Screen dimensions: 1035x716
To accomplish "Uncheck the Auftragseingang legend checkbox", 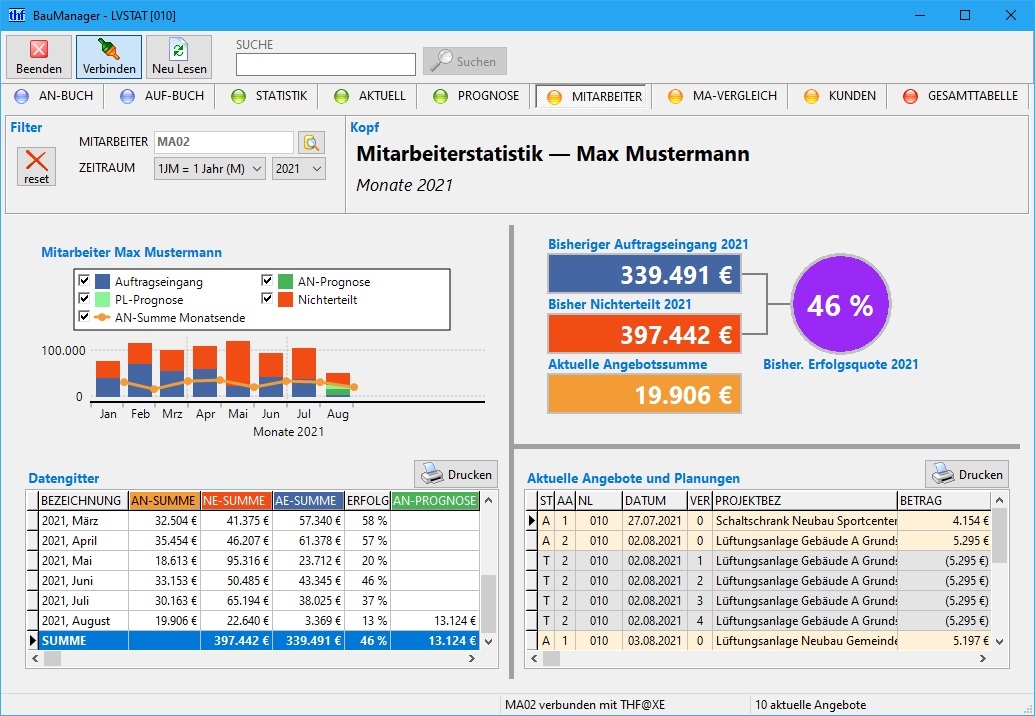I will [x=84, y=280].
